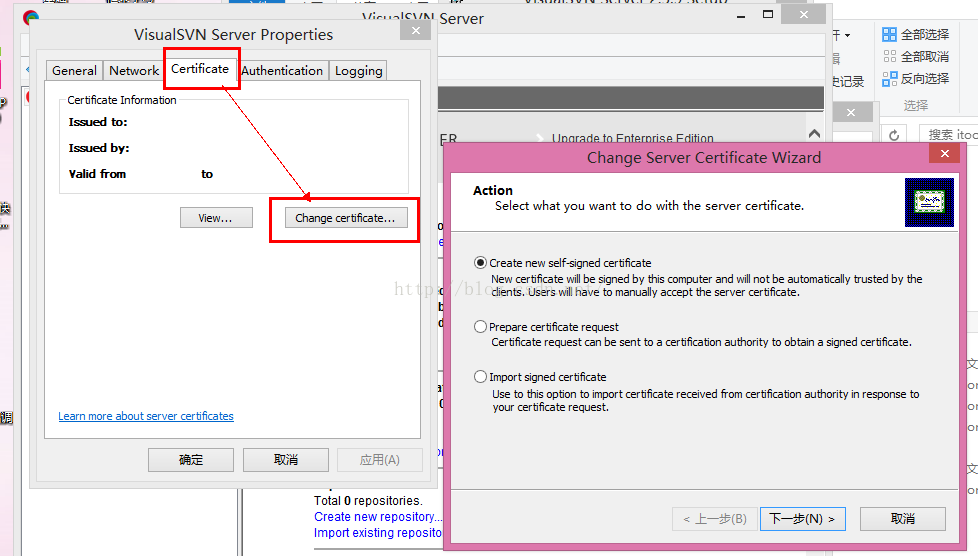This screenshot has width=978, height=556.
Task: Click Import existing repository link
Action: 378,532
